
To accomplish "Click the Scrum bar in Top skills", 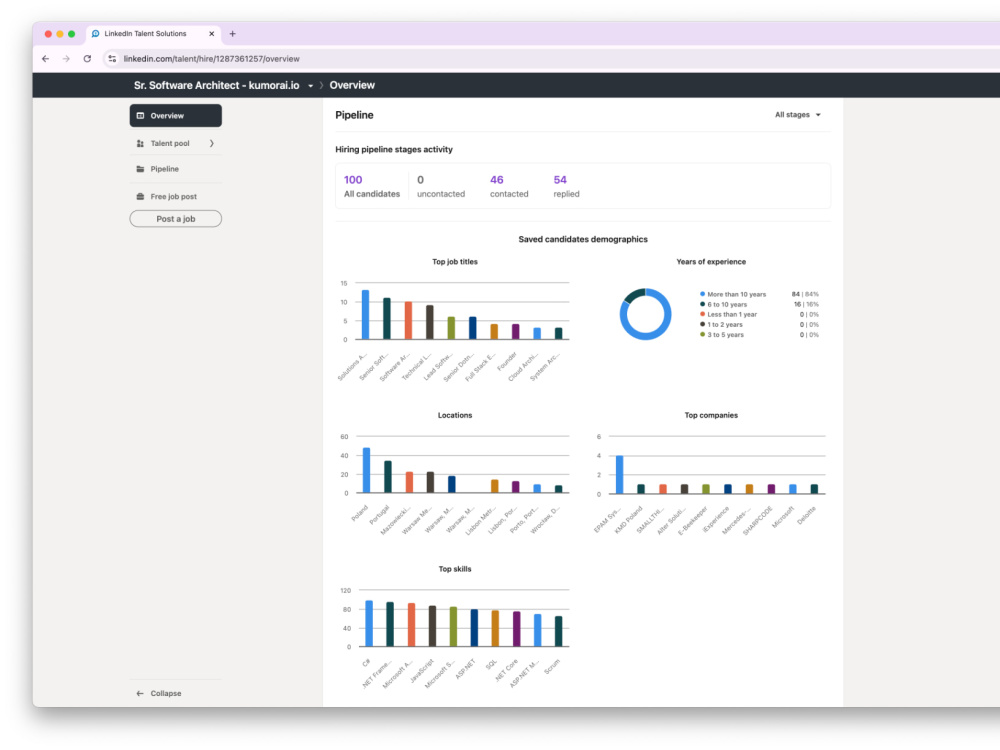I will click(559, 631).
